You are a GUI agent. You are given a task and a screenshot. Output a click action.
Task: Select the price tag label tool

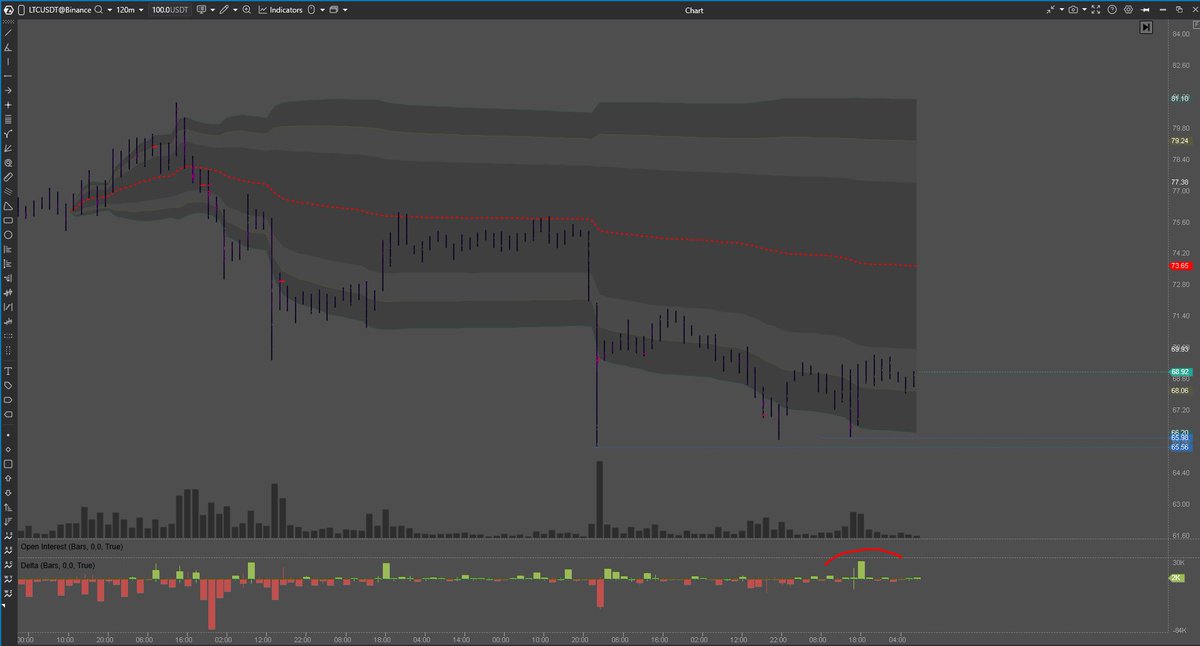(8, 385)
